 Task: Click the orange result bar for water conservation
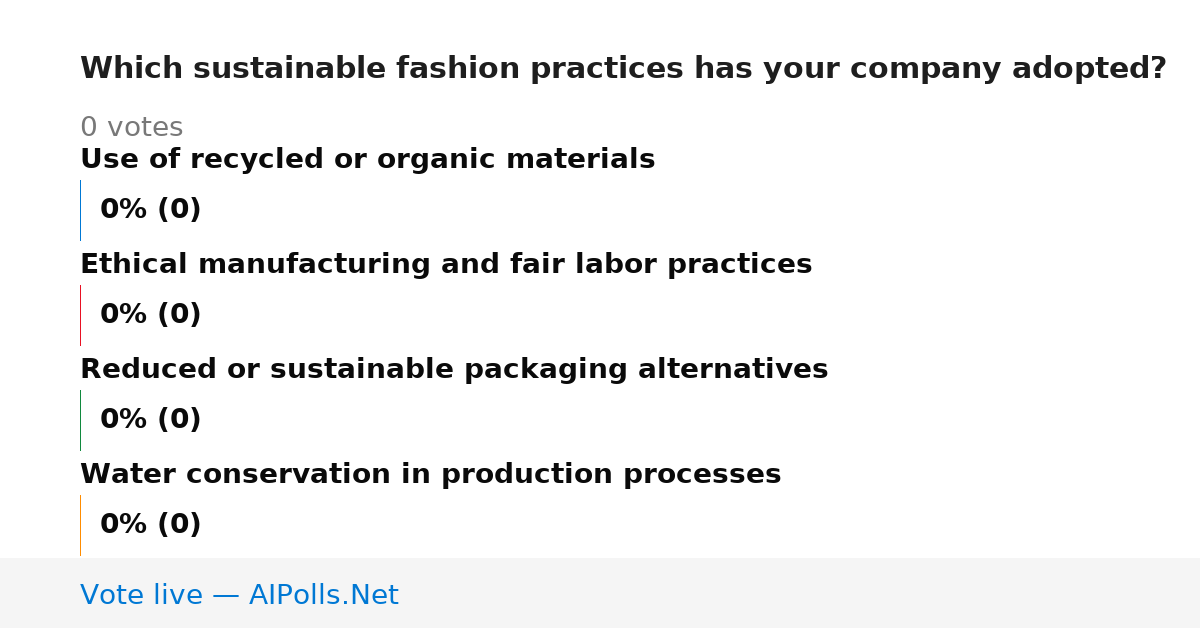(80, 525)
